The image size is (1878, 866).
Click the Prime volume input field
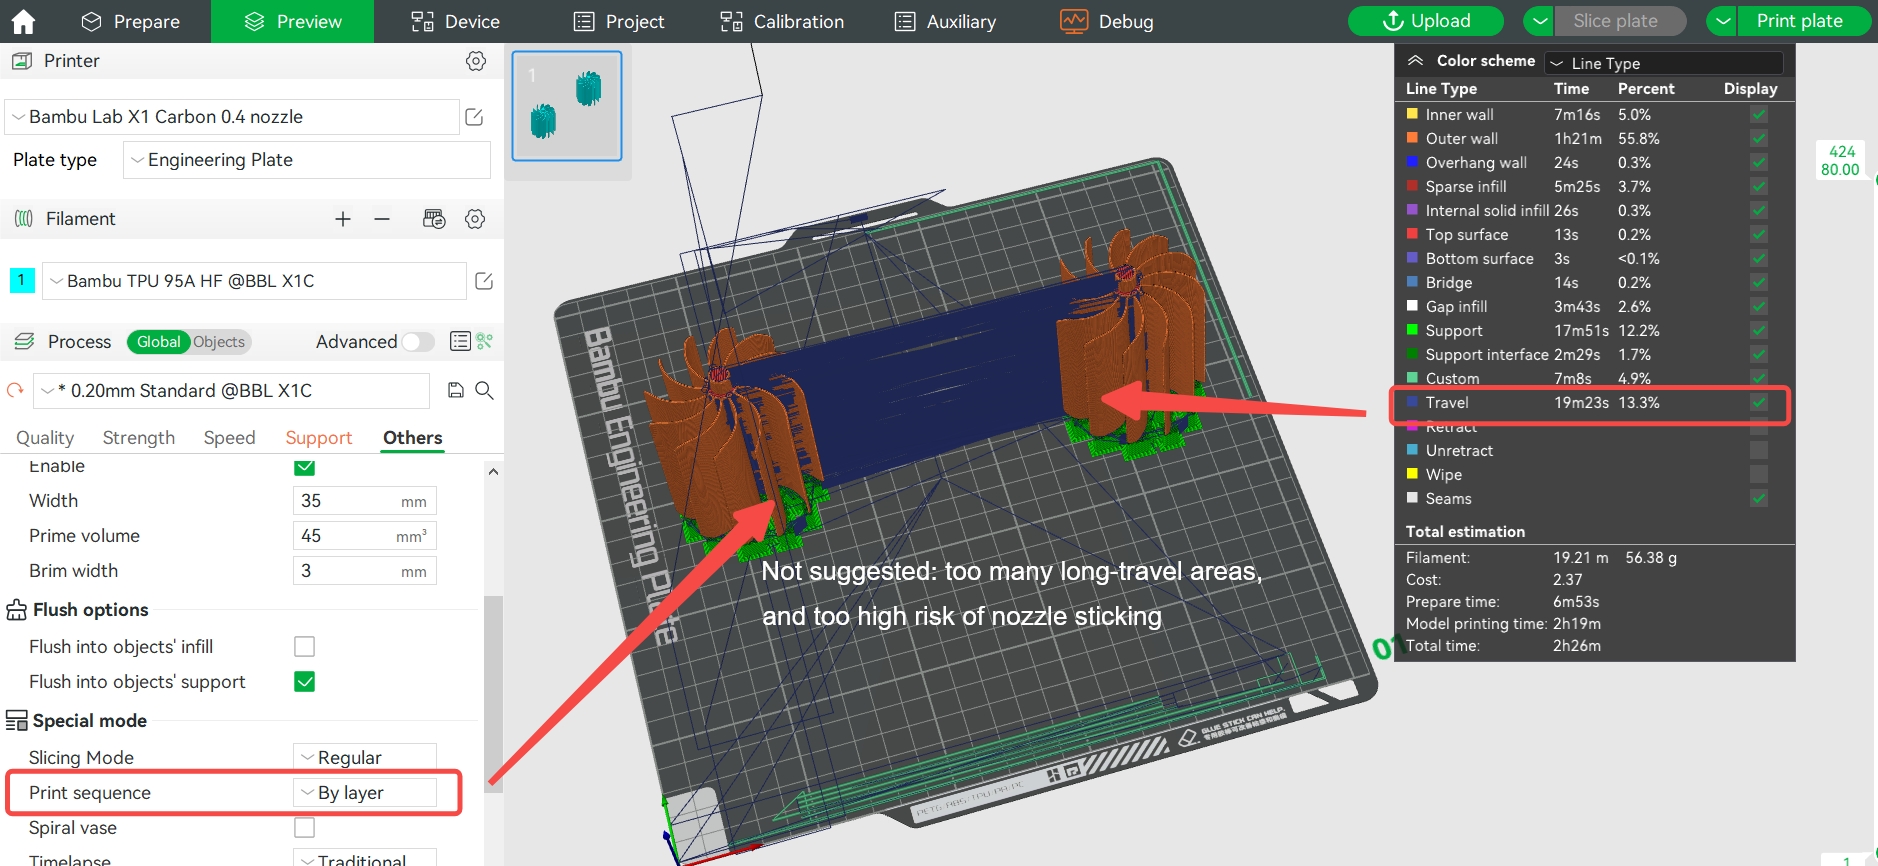click(365, 536)
